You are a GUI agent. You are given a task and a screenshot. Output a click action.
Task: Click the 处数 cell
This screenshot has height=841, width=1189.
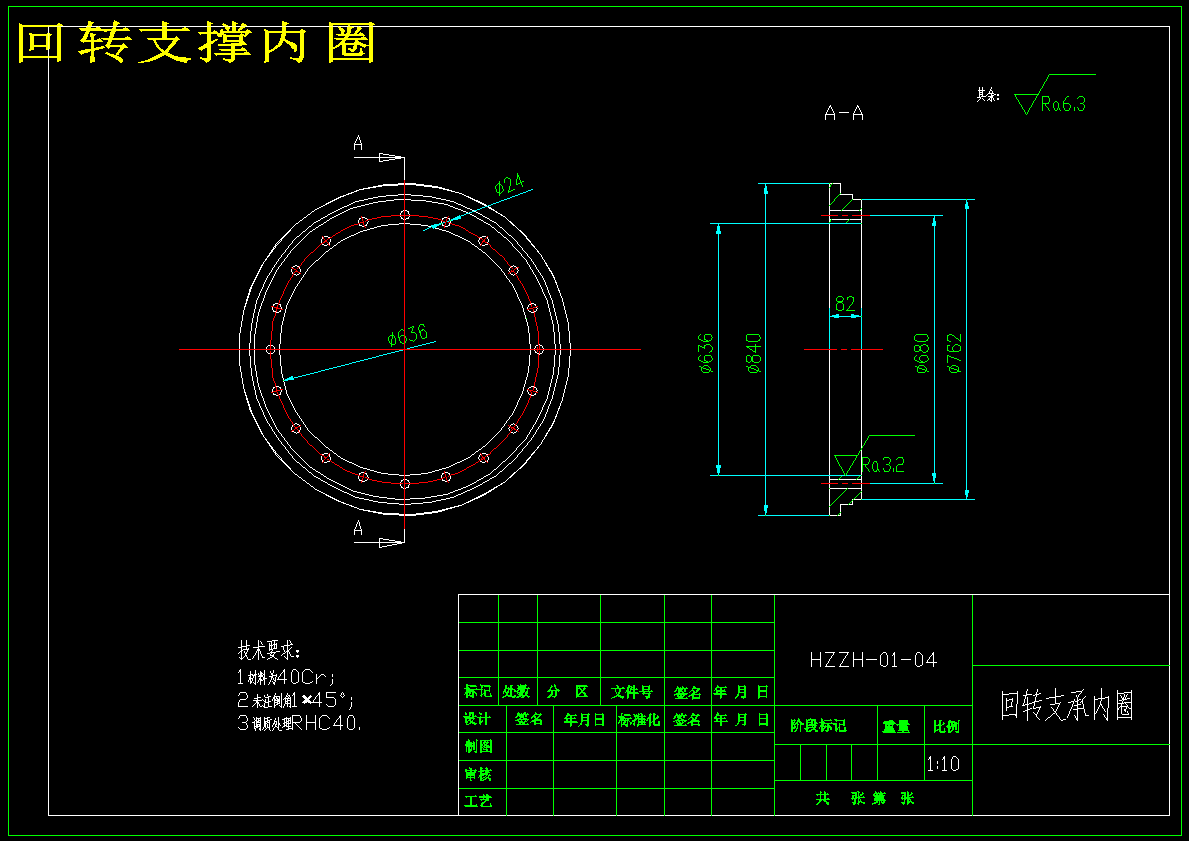516,692
